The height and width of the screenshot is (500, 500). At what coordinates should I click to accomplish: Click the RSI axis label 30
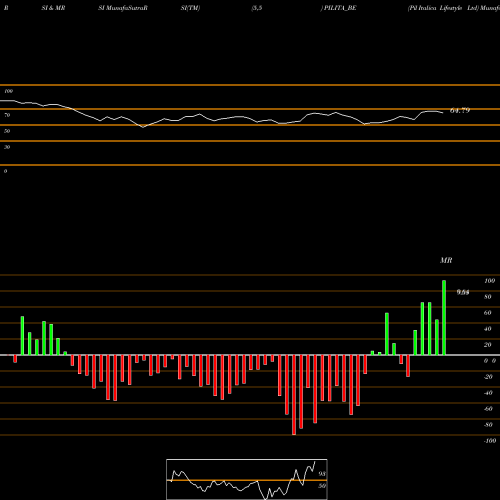pos(7,147)
